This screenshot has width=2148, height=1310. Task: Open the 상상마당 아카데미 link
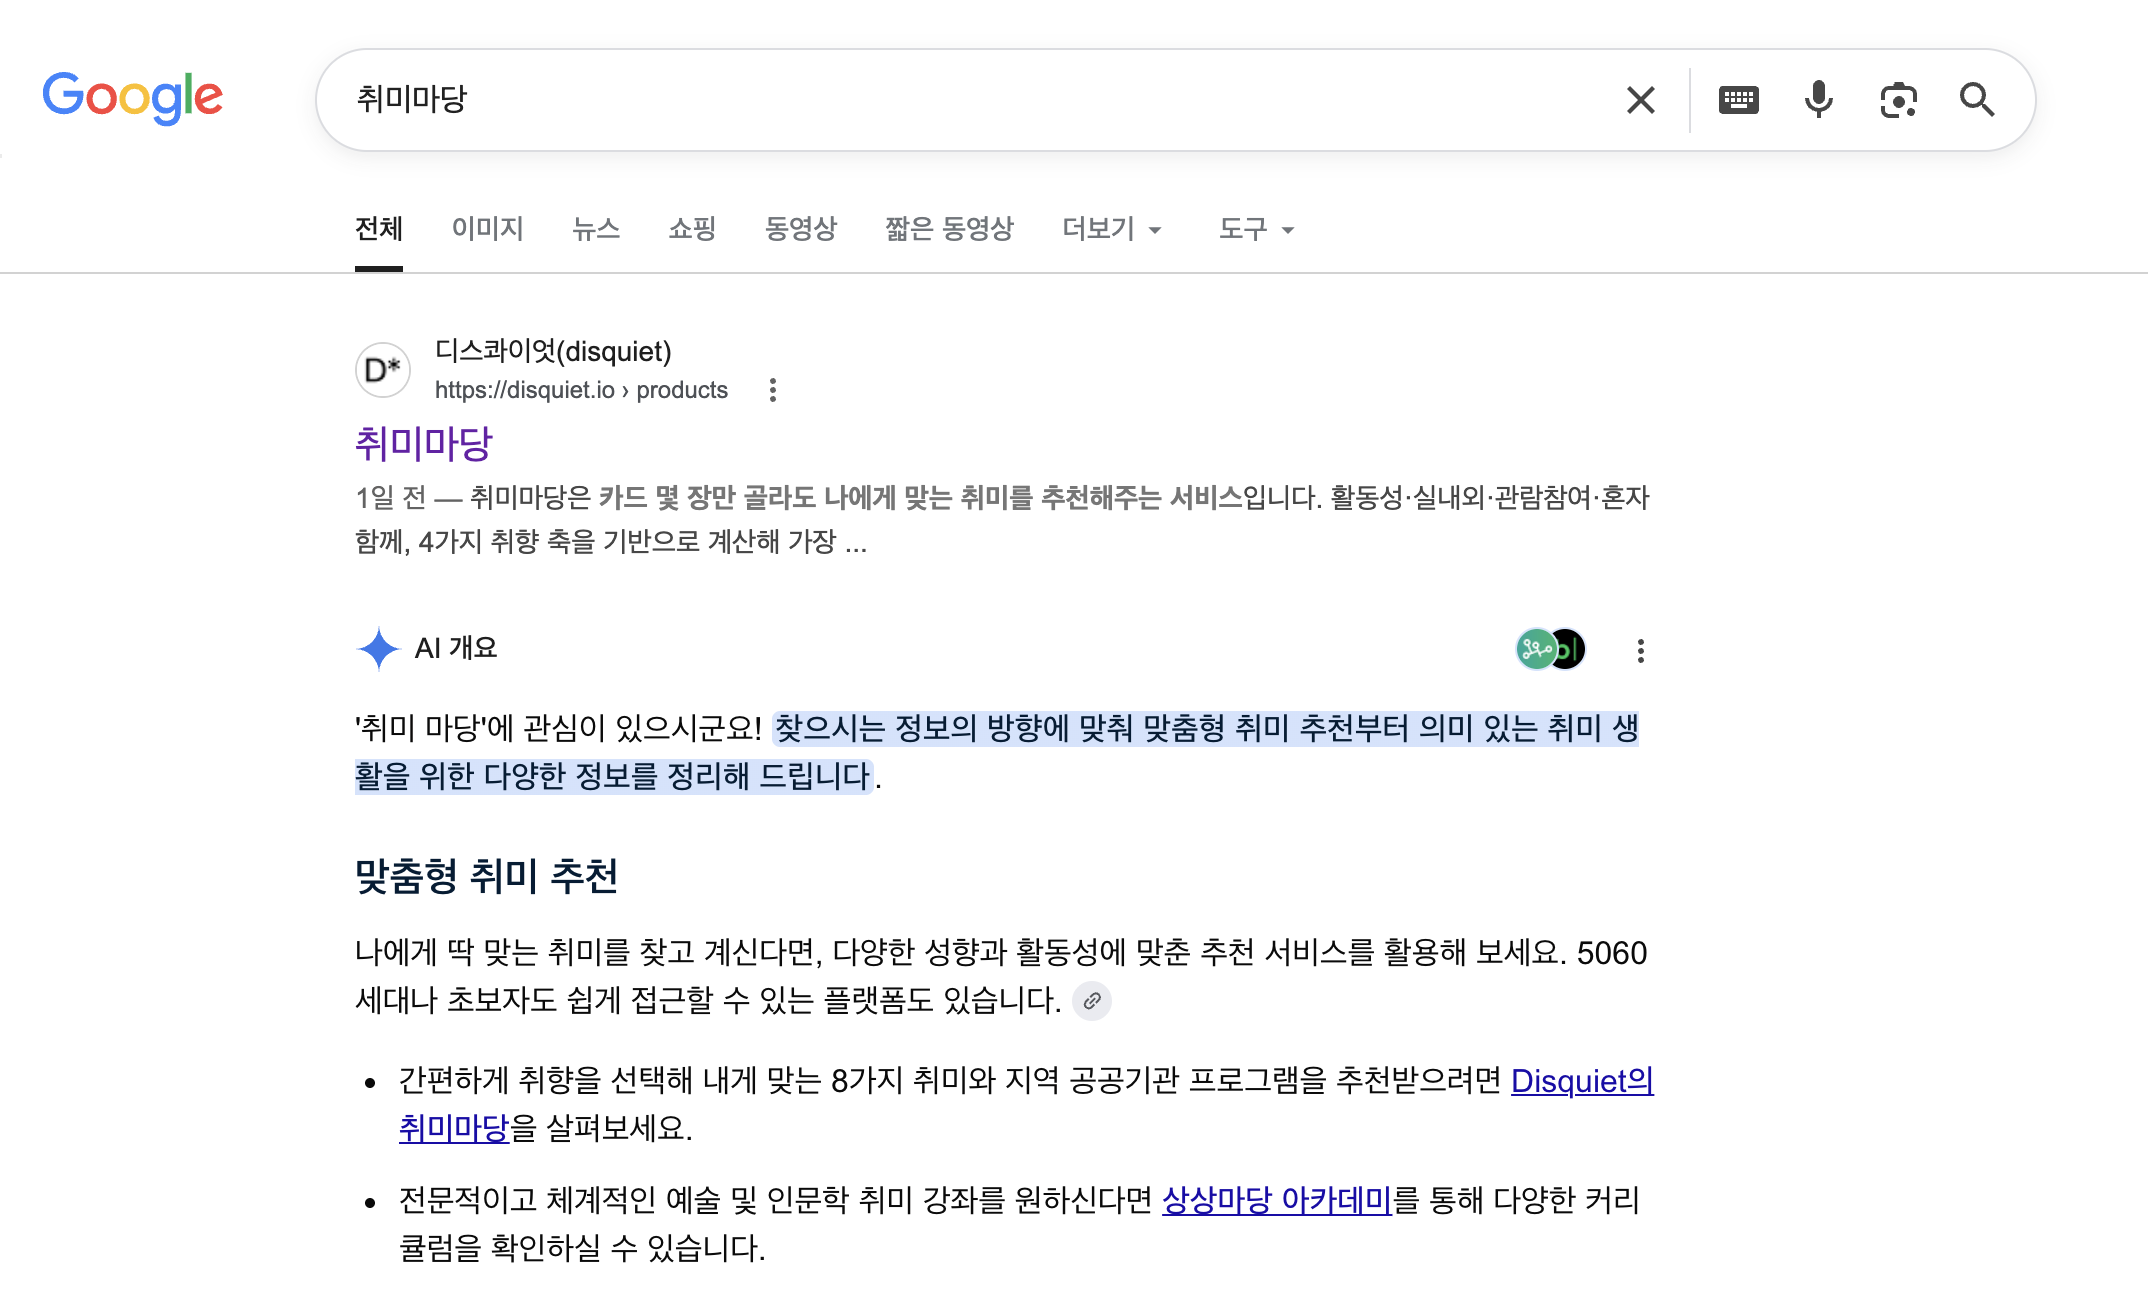1277,1200
